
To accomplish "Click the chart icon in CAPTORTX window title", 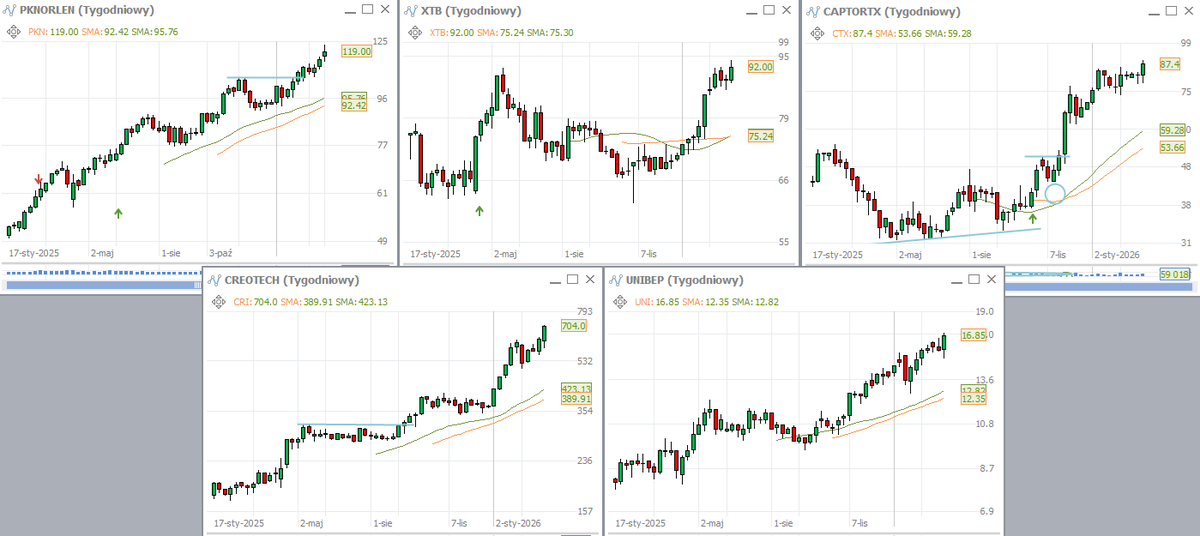I will (x=815, y=11).
